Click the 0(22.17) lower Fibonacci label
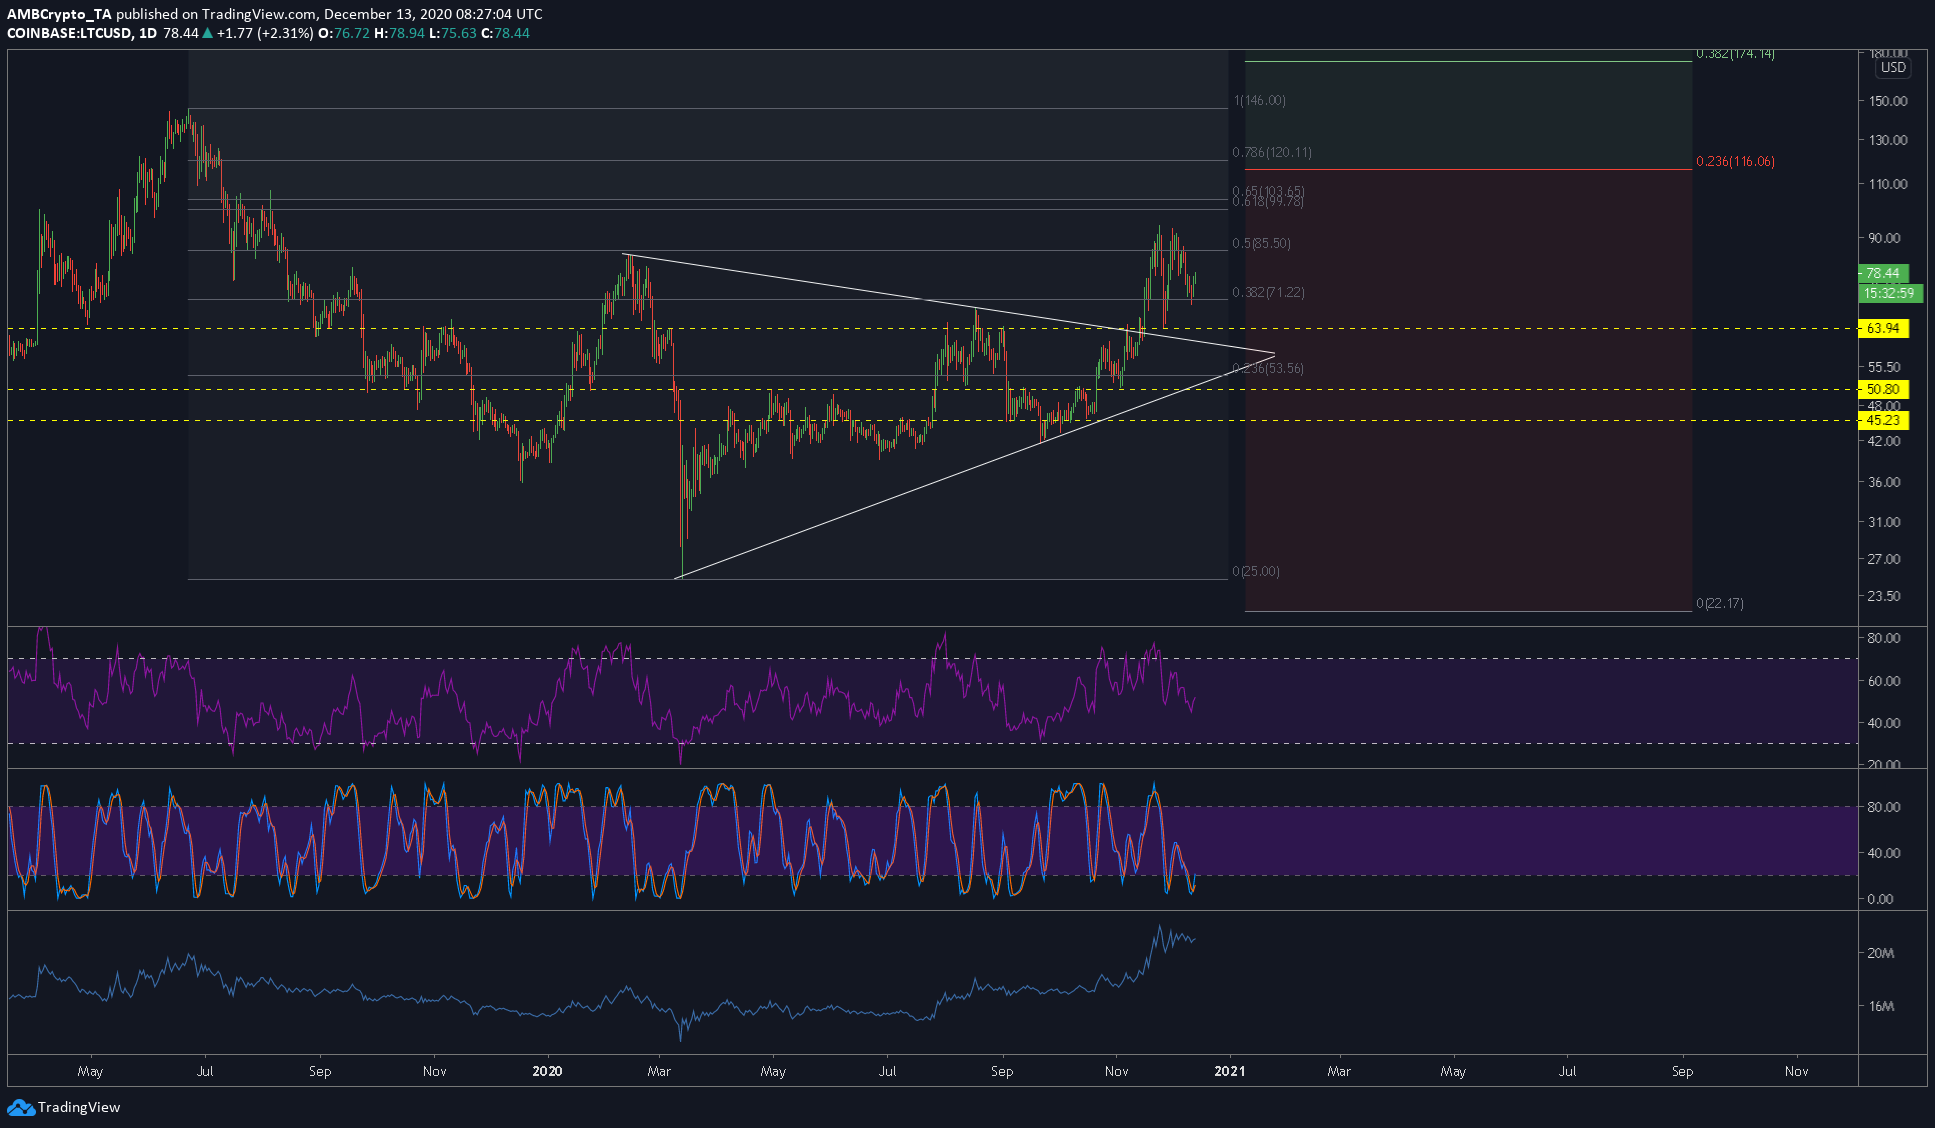The height and width of the screenshot is (1128, 1935). click(1720, 603)
